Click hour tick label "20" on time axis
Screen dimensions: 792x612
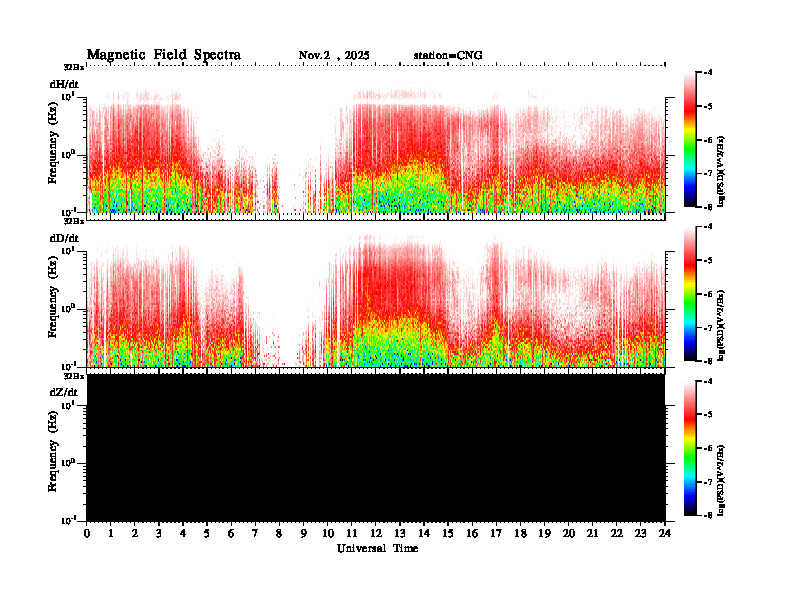click(x=569, y=534)
